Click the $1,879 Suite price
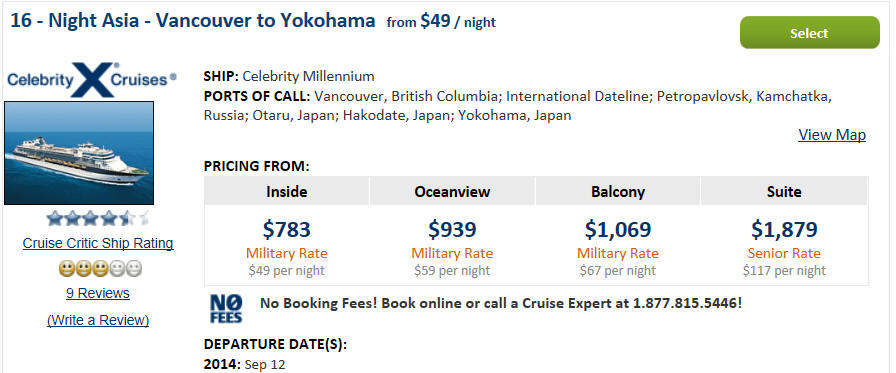The width and height of the screenshot is (896, 373). click(x=784, y=230)
